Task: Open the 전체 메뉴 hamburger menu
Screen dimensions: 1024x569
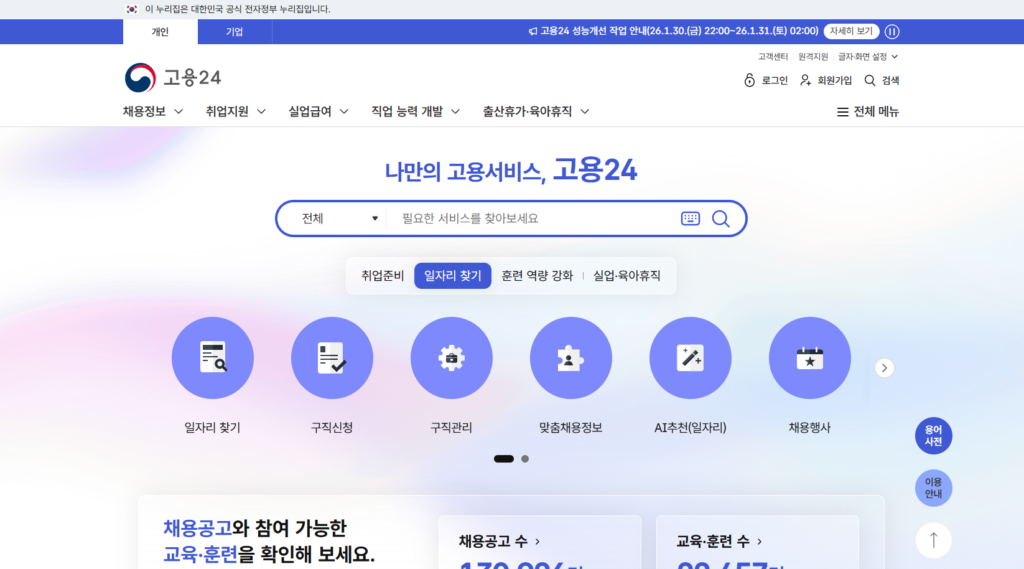Action: pyautogui.click(x=867, y=112)
